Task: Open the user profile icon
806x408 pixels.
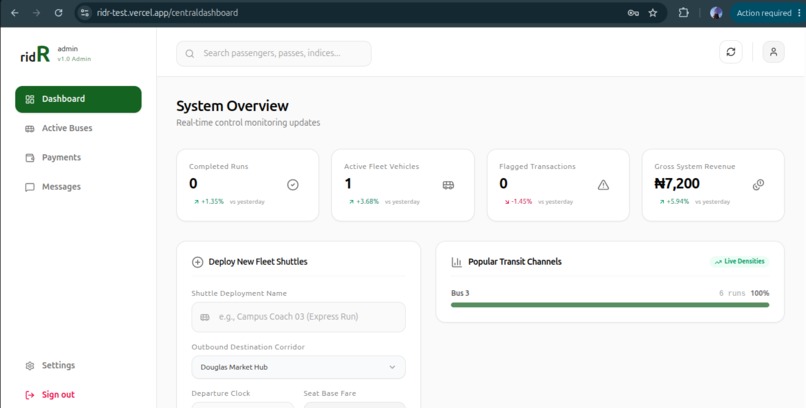Action: point(773,52)
